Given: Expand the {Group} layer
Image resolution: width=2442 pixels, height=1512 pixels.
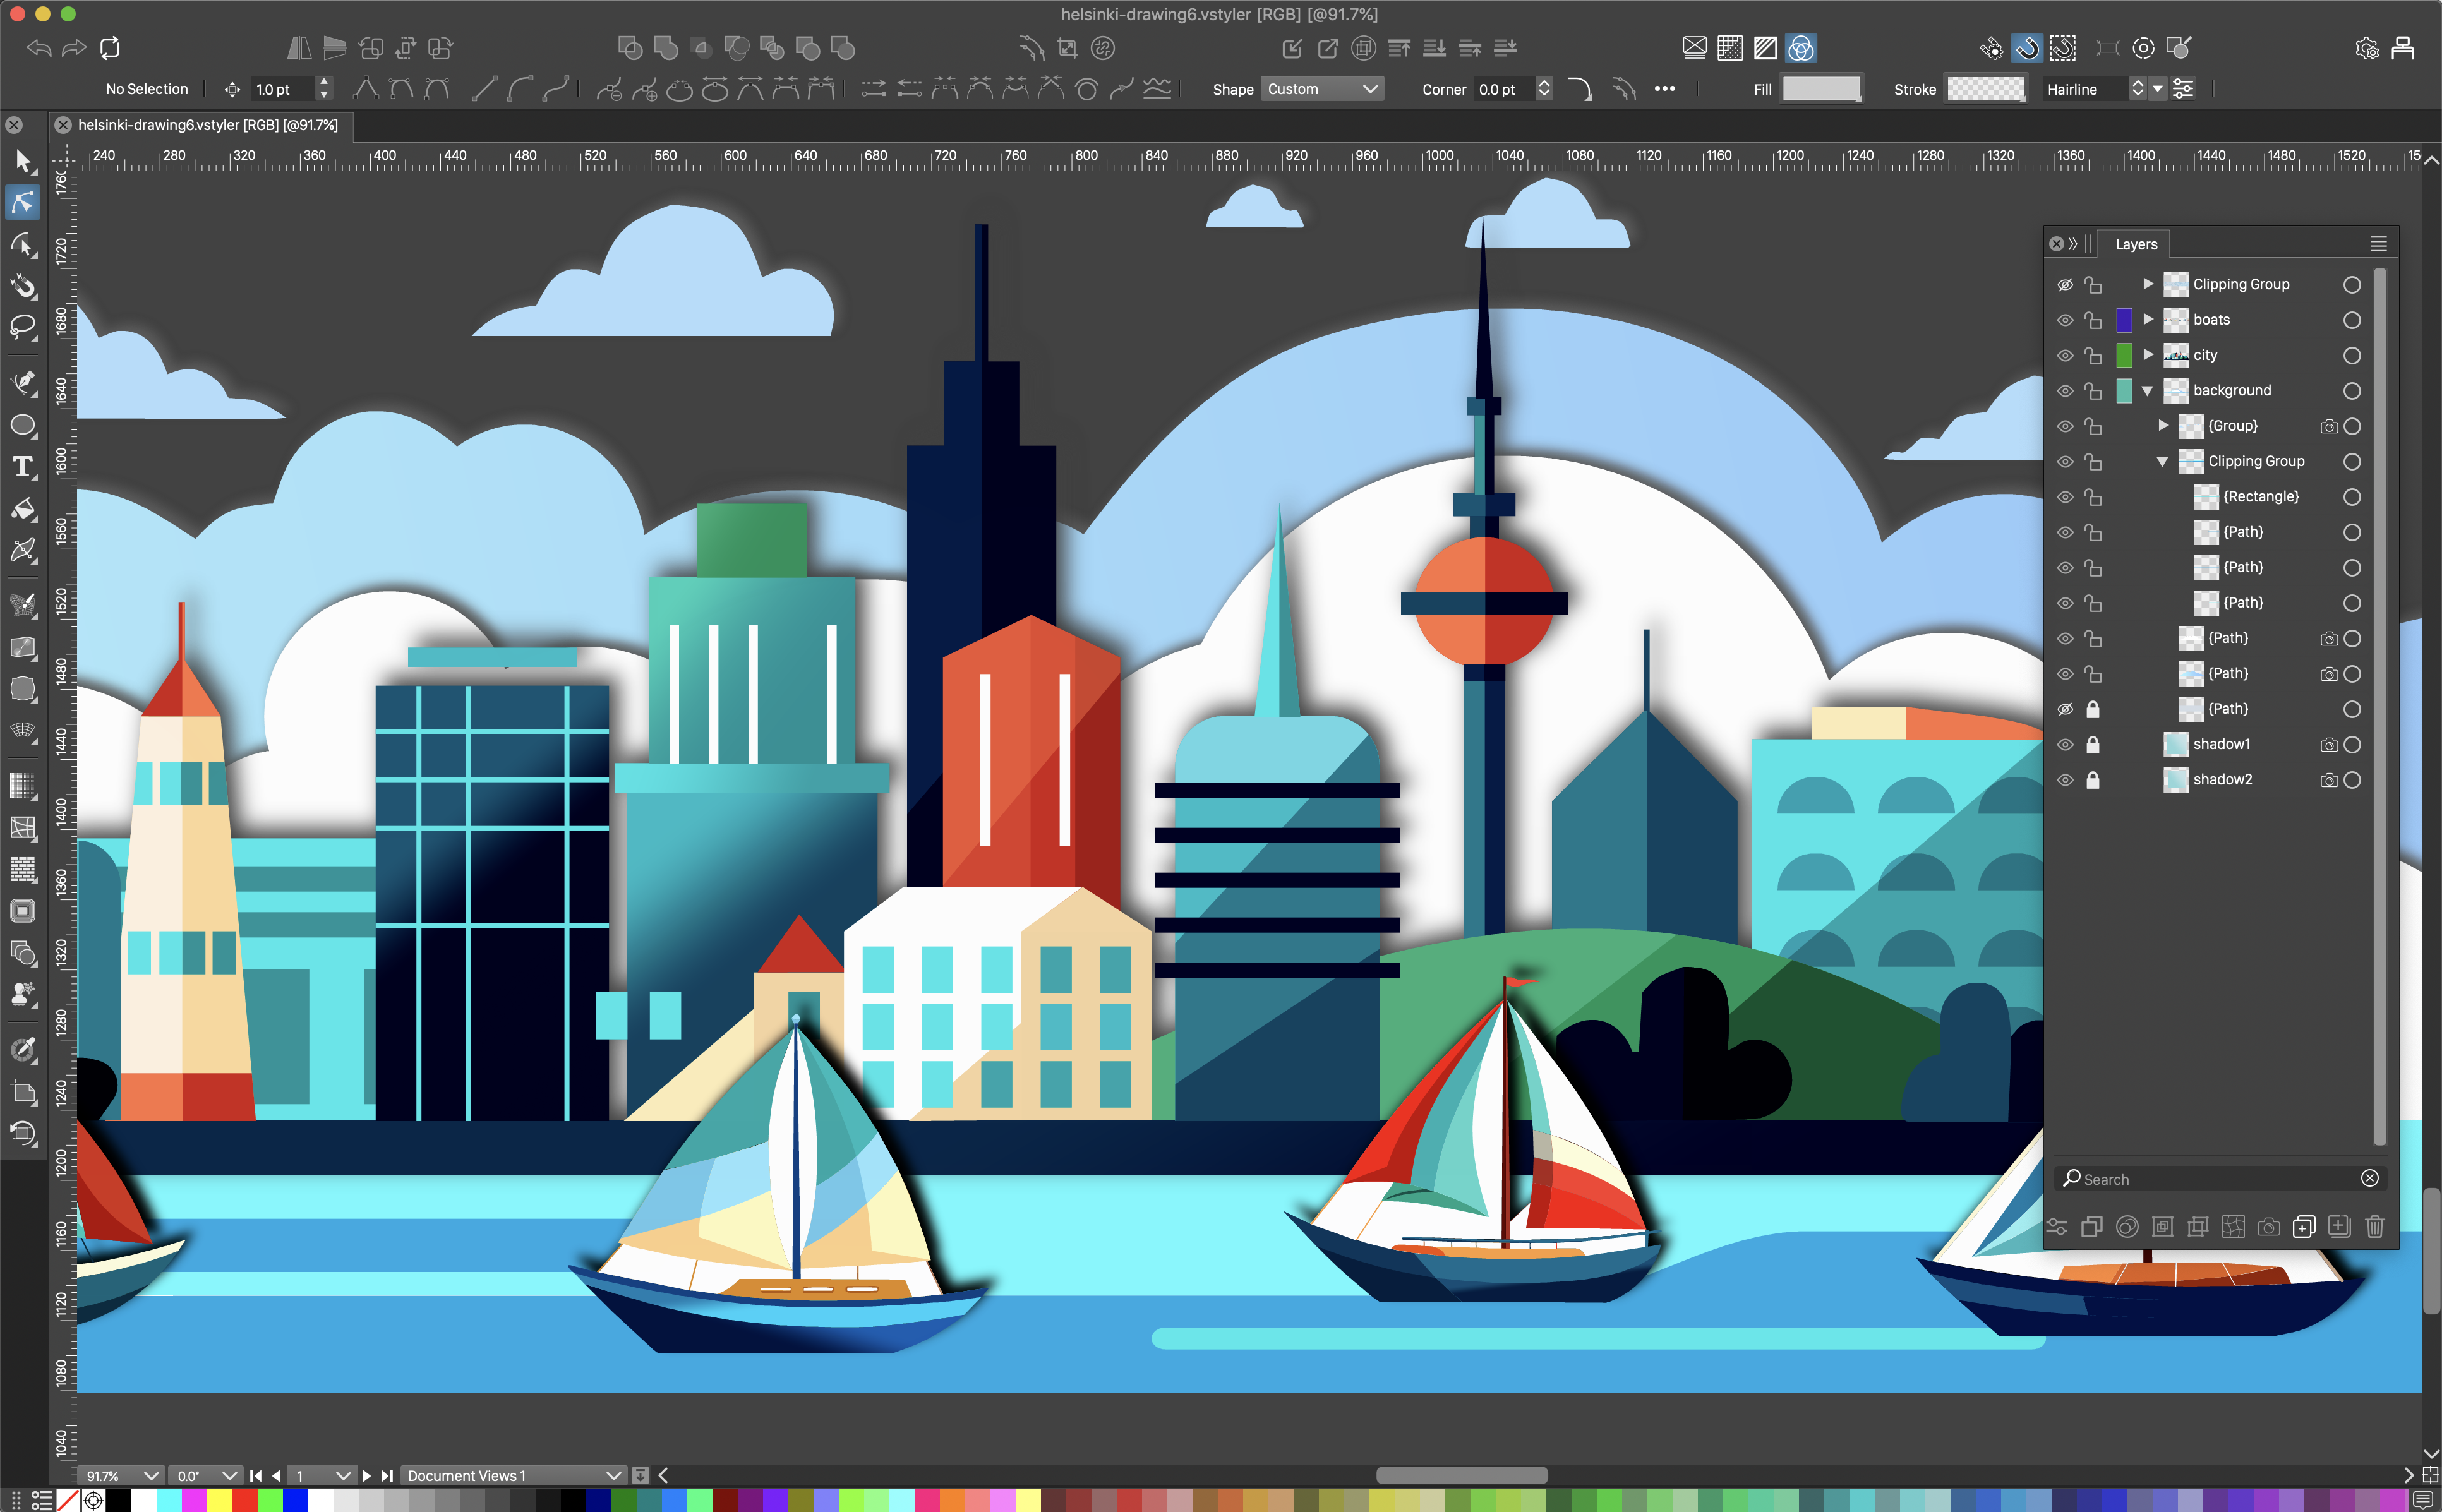Looking at the screenshot, I should tap(2163, 425).
